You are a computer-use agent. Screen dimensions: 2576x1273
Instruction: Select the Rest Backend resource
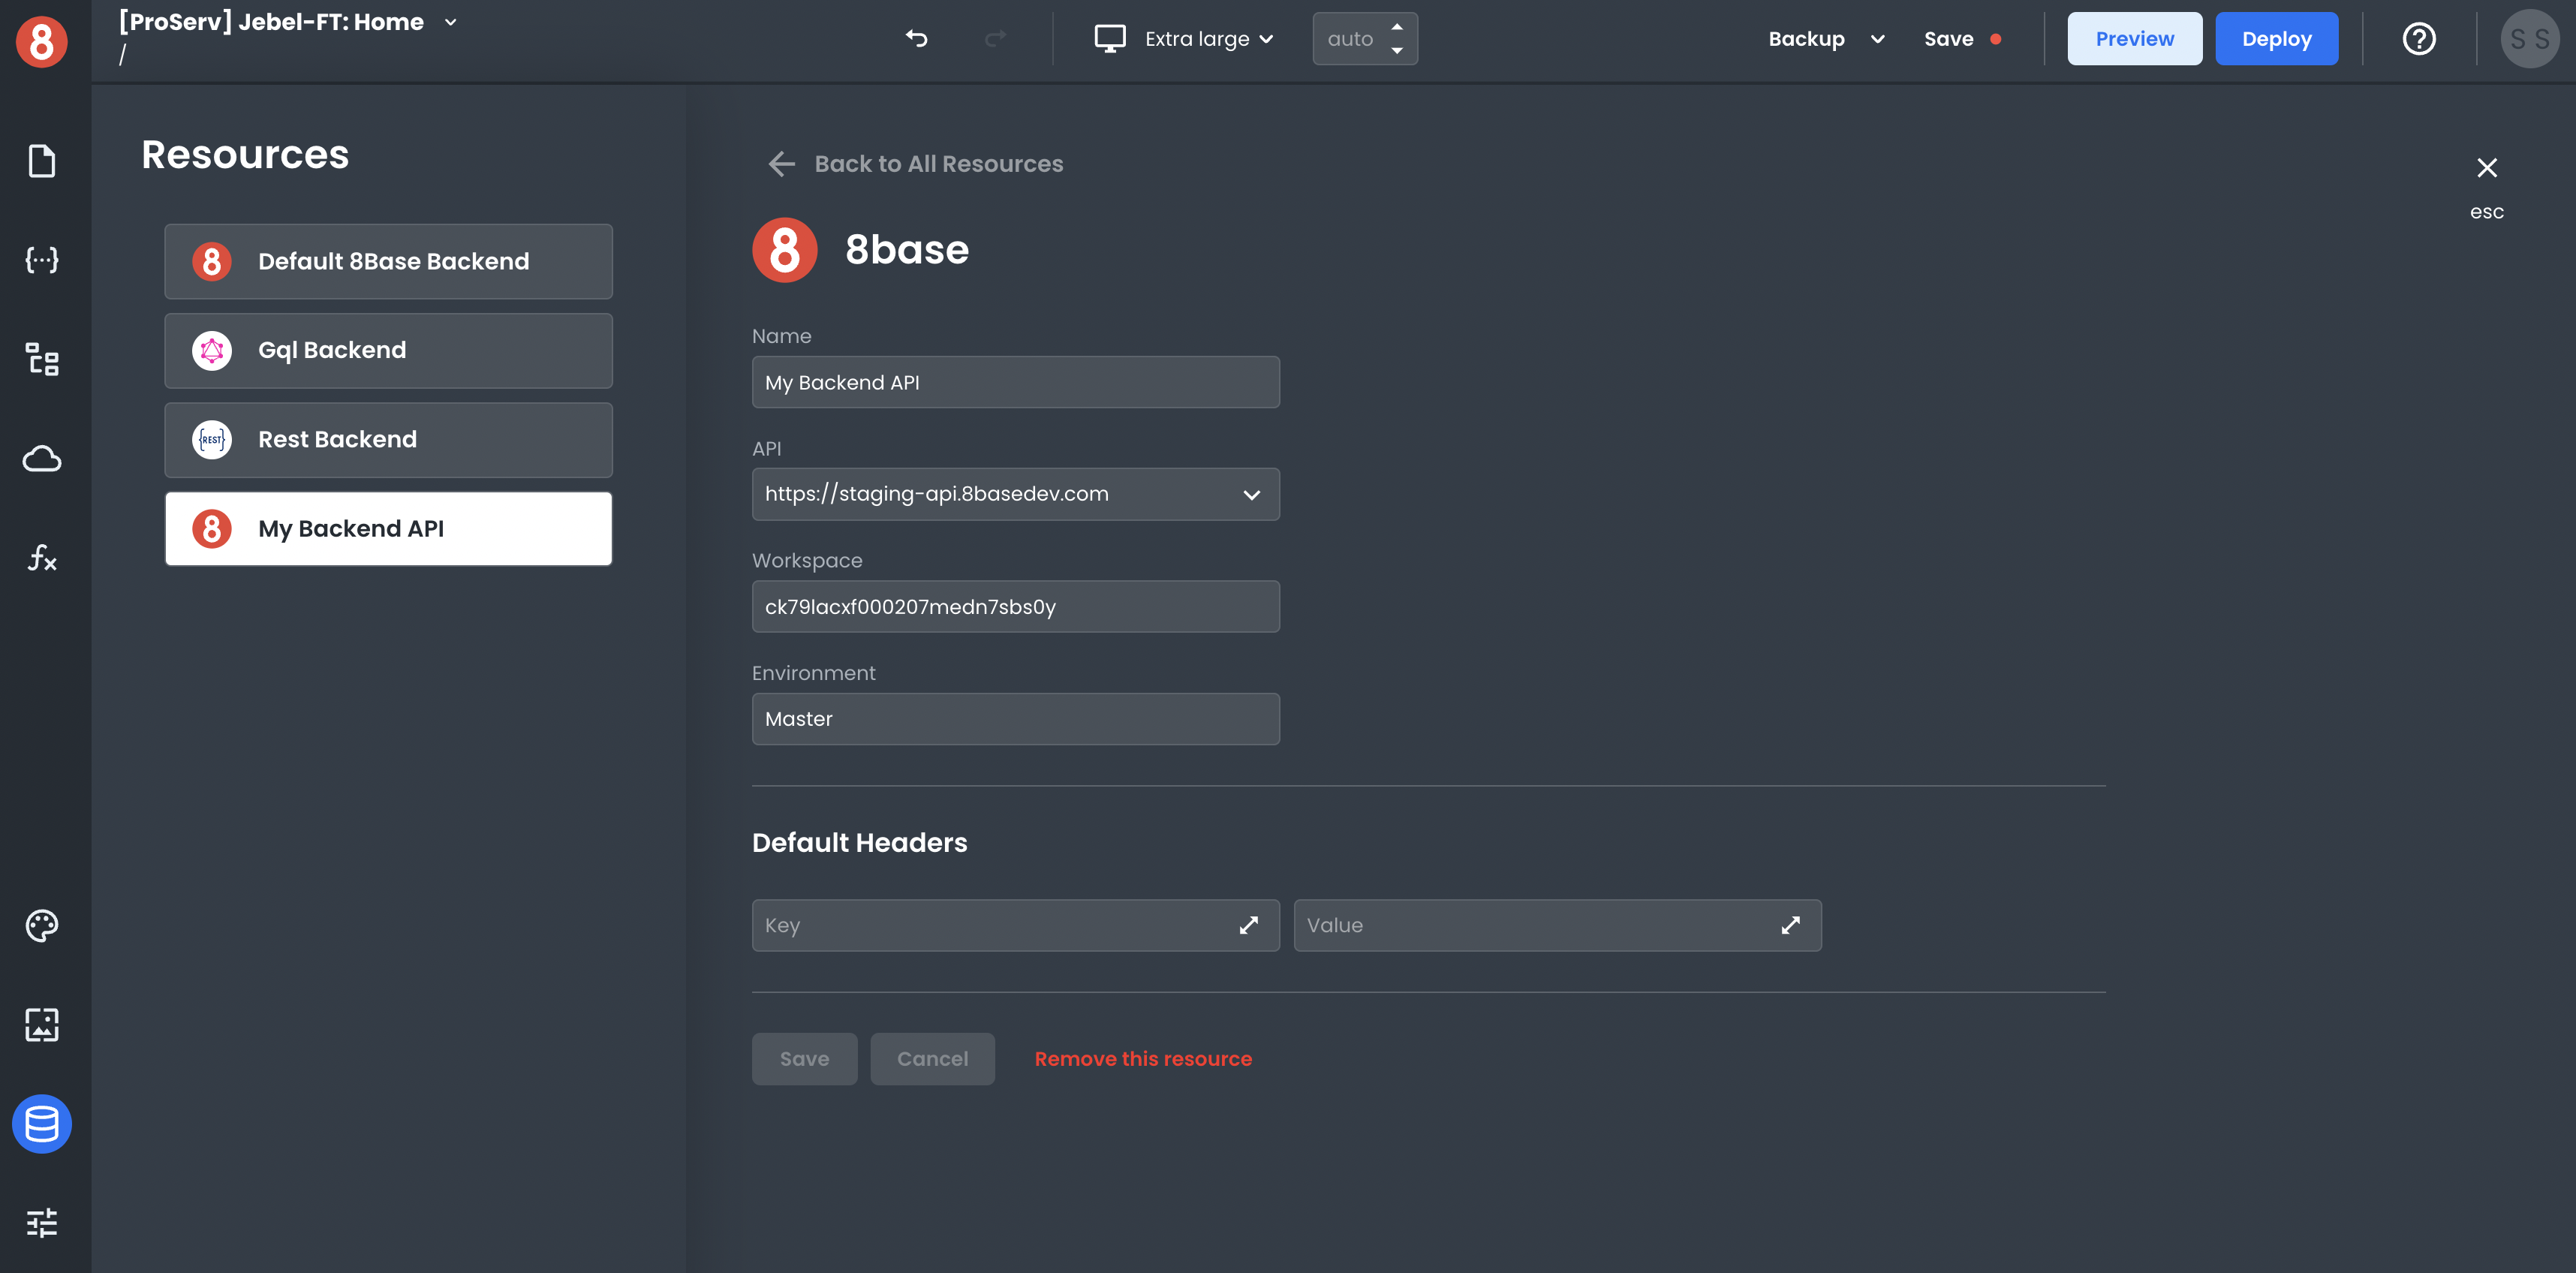click(x=388, y=440)
